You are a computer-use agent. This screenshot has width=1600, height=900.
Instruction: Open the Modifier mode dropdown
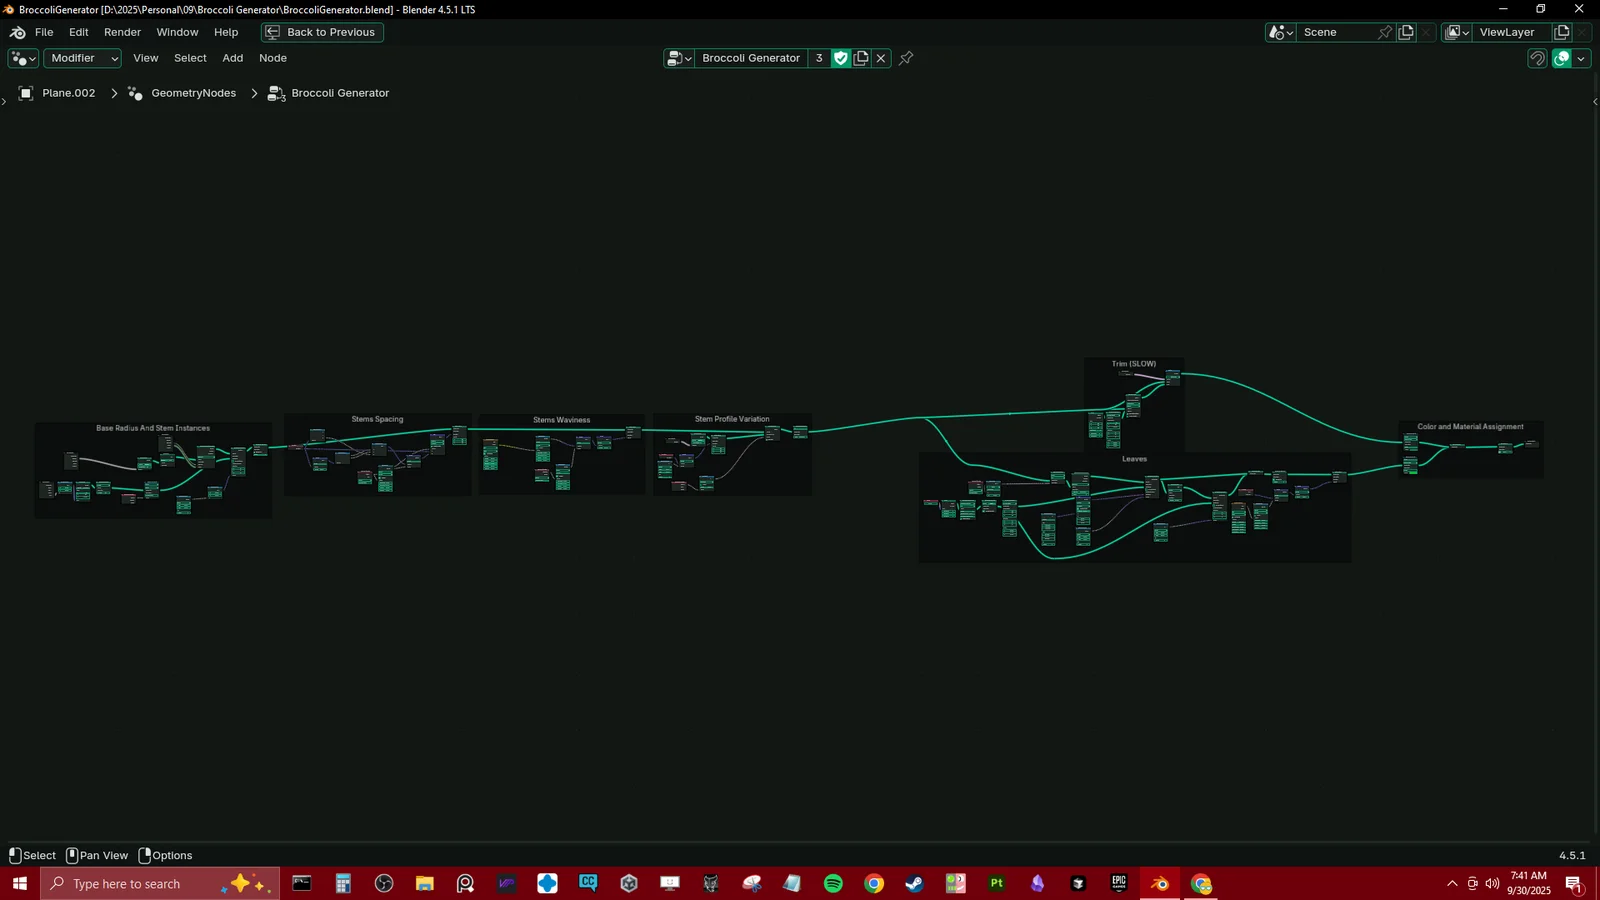point(82,58)
